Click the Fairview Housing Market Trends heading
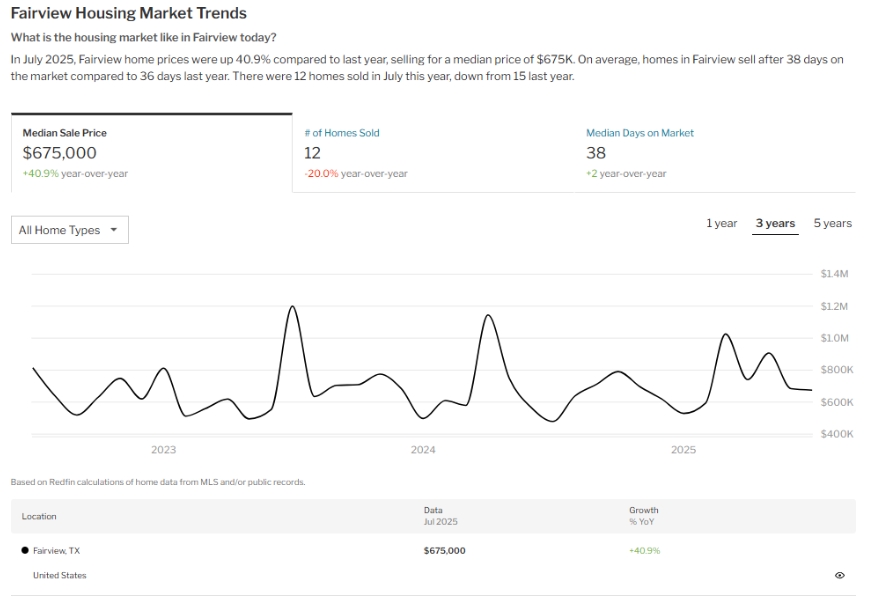Image resolution: width=874 pixels, height=603 pixels. click(x=128, y=14)
